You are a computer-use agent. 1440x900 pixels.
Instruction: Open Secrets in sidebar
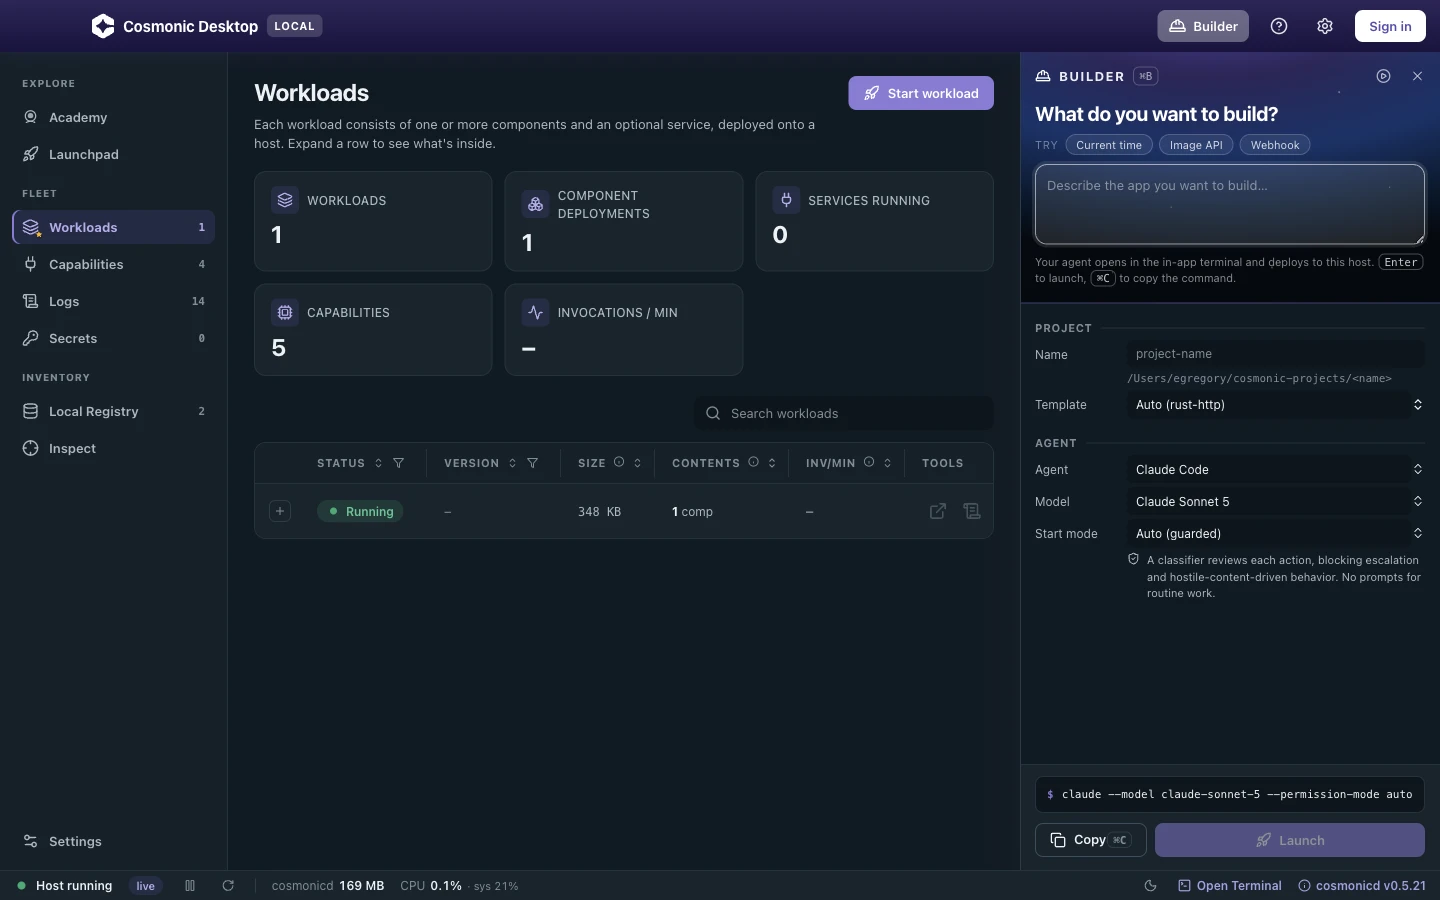coord(113,338)
